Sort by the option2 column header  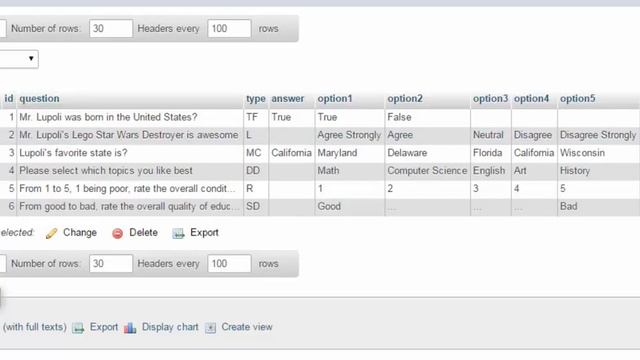[405, 99]
